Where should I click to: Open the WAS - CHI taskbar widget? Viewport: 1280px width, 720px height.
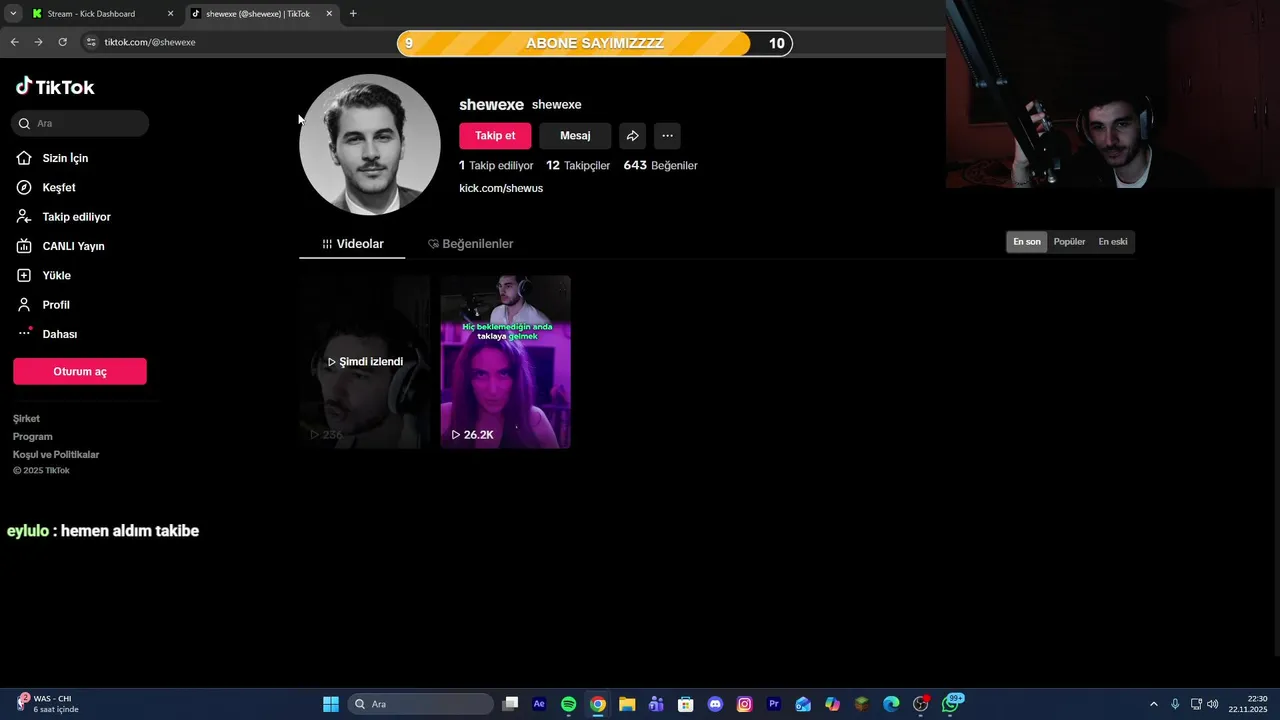(46, 704)
